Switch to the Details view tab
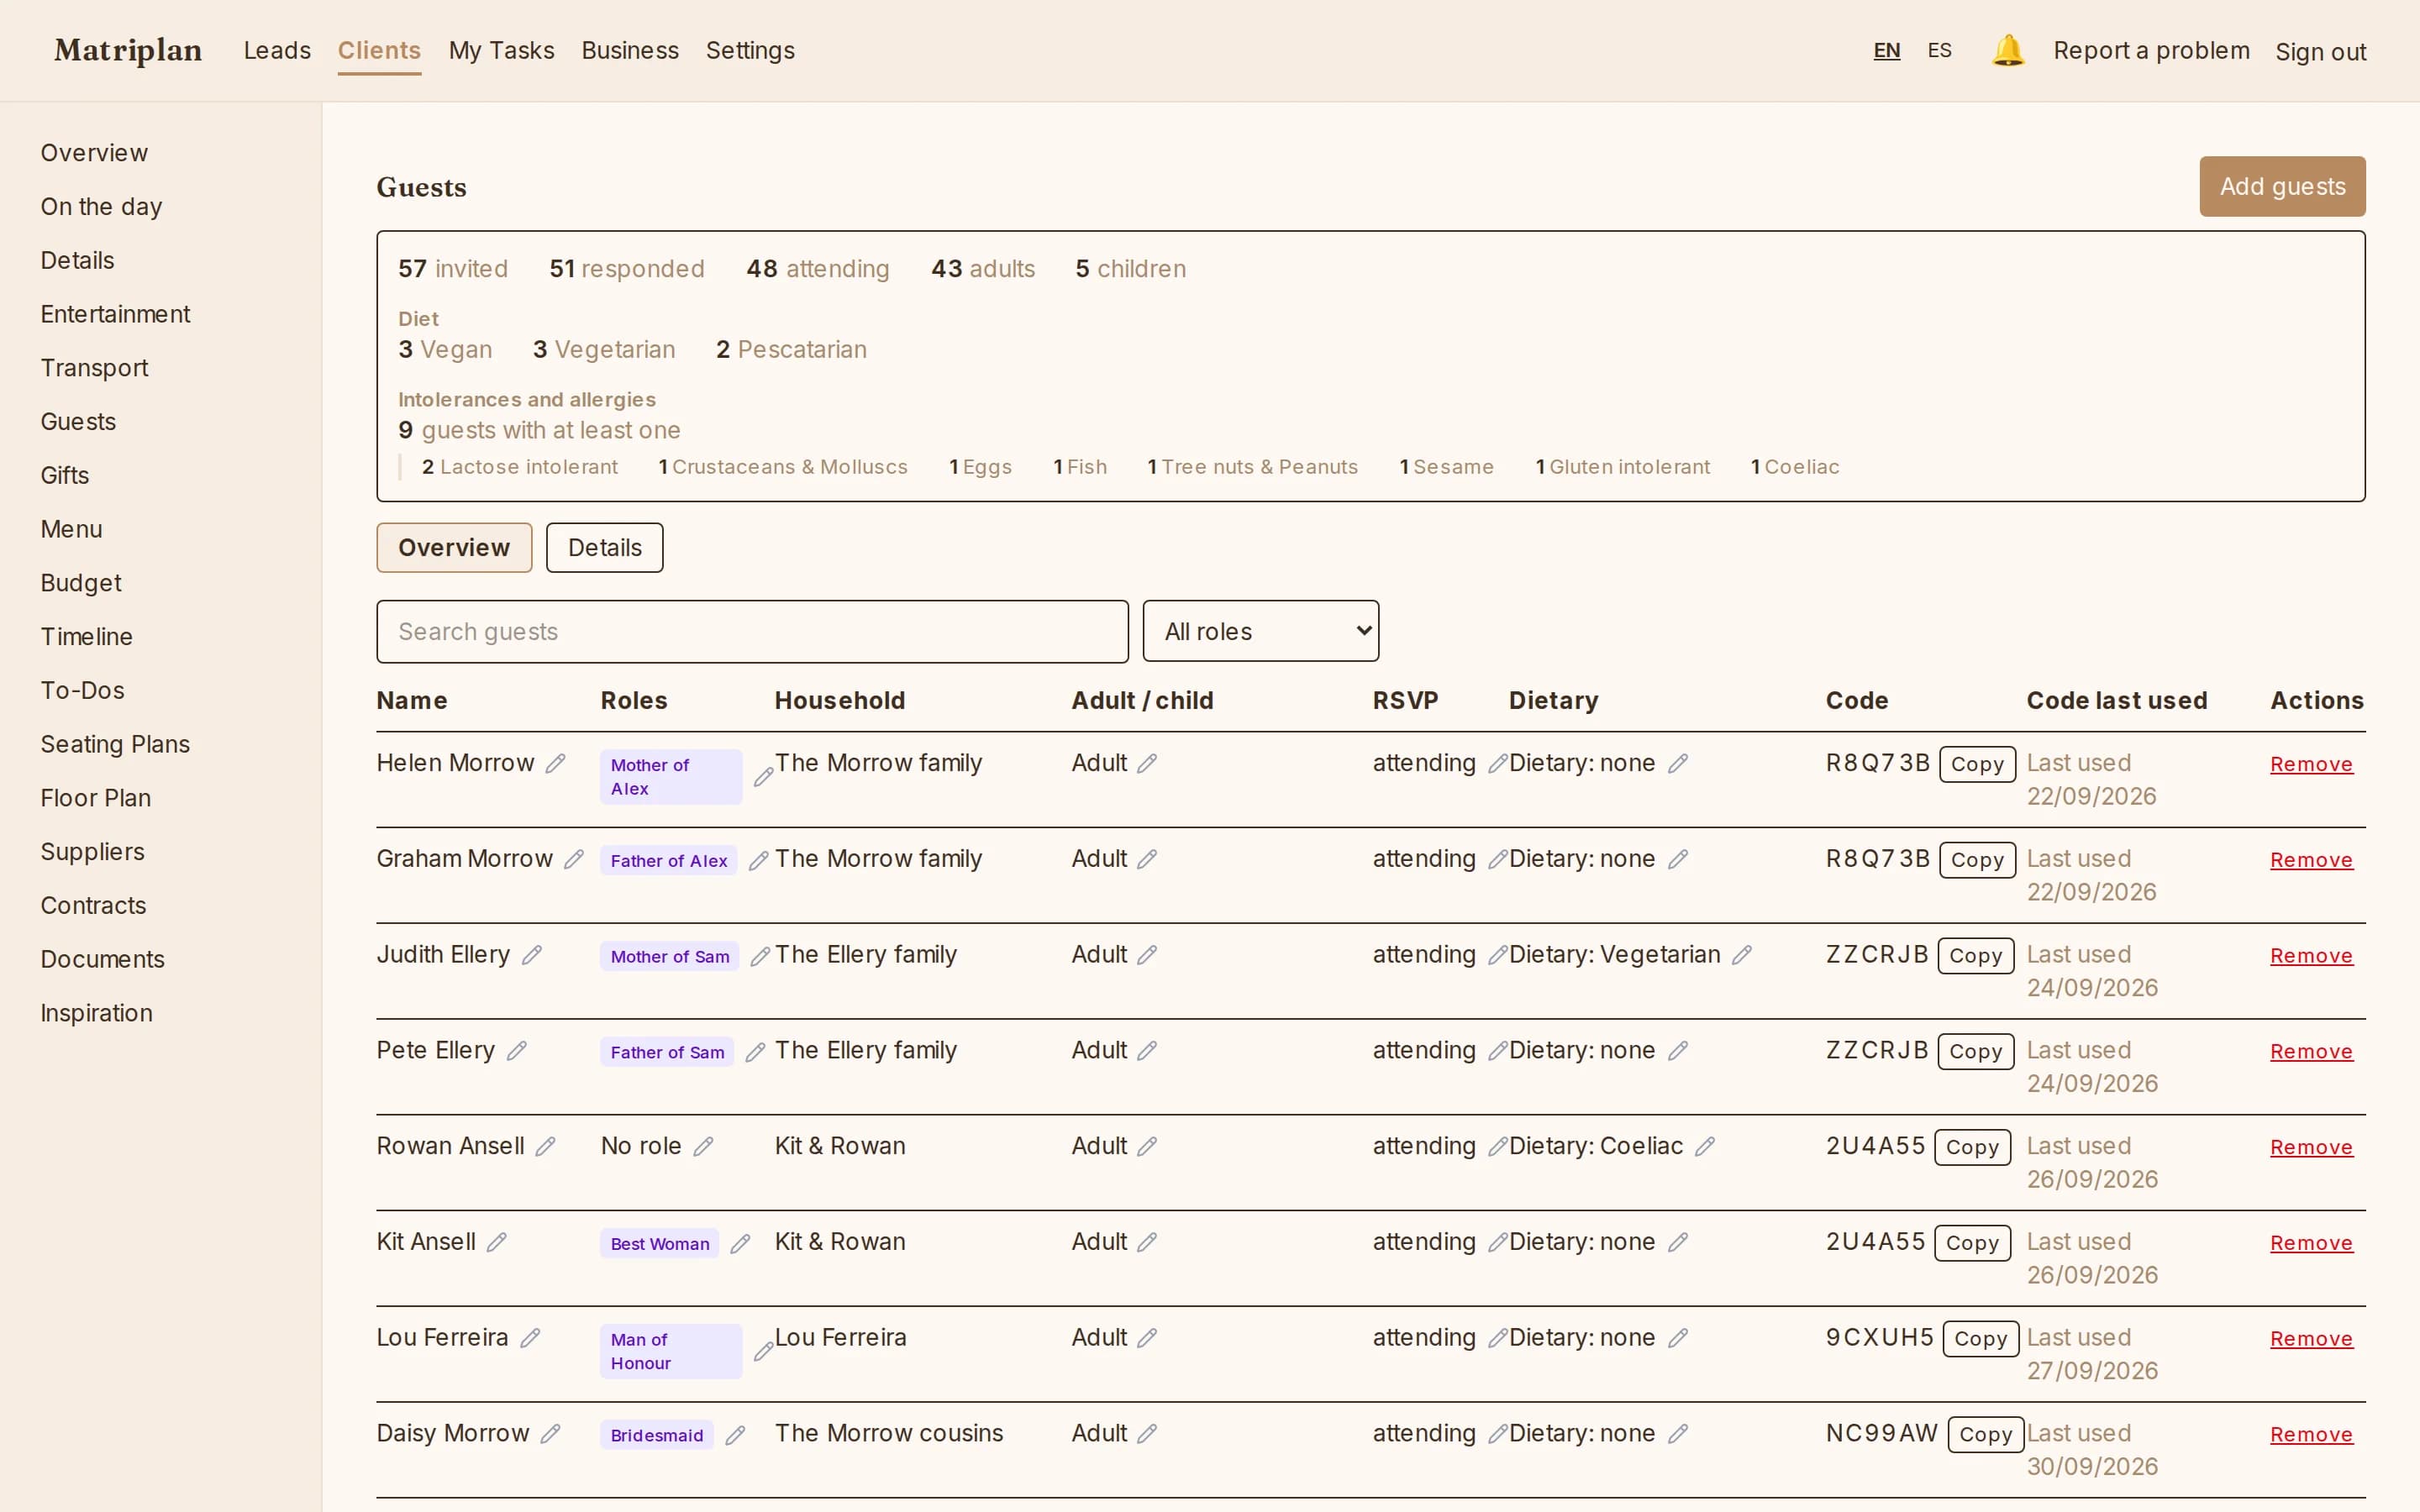The image size is (2420, 1512). pos(604,547)
